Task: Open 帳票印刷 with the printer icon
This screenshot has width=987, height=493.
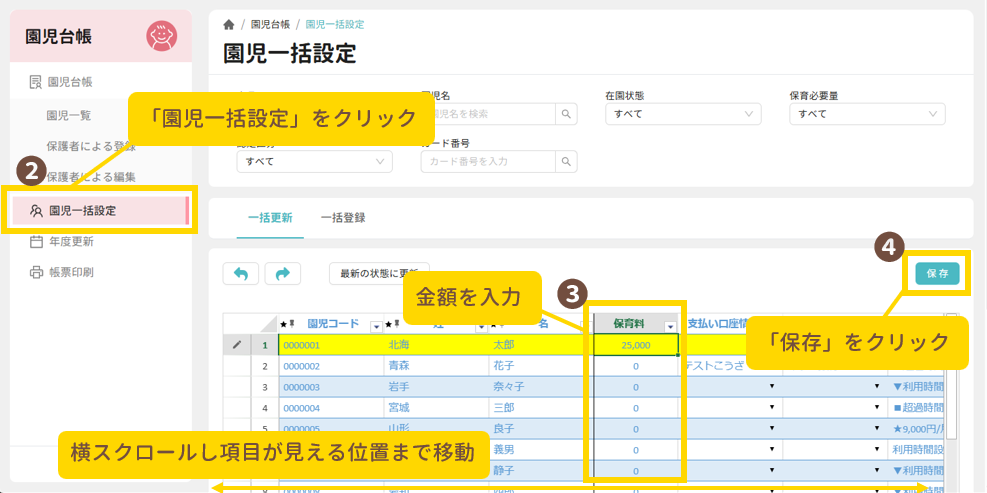Action: [70, 272]
